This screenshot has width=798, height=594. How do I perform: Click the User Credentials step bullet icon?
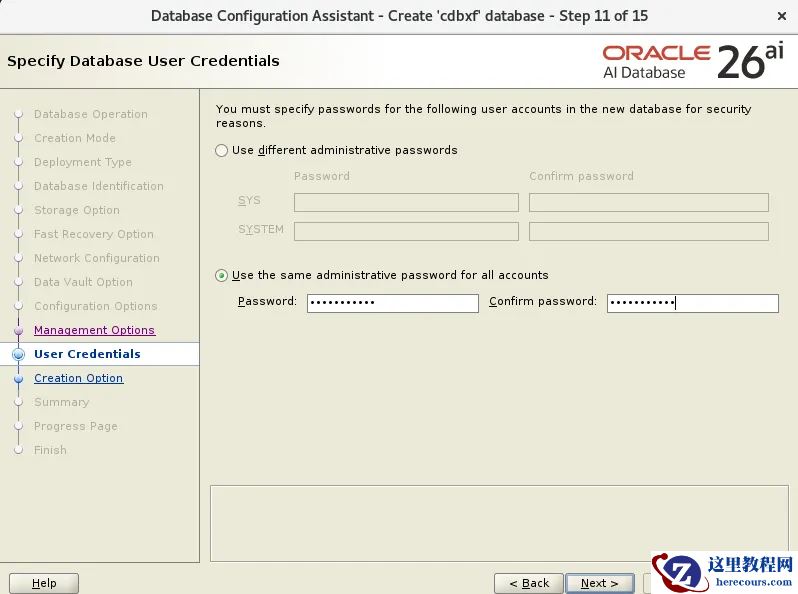coord(18,354)
